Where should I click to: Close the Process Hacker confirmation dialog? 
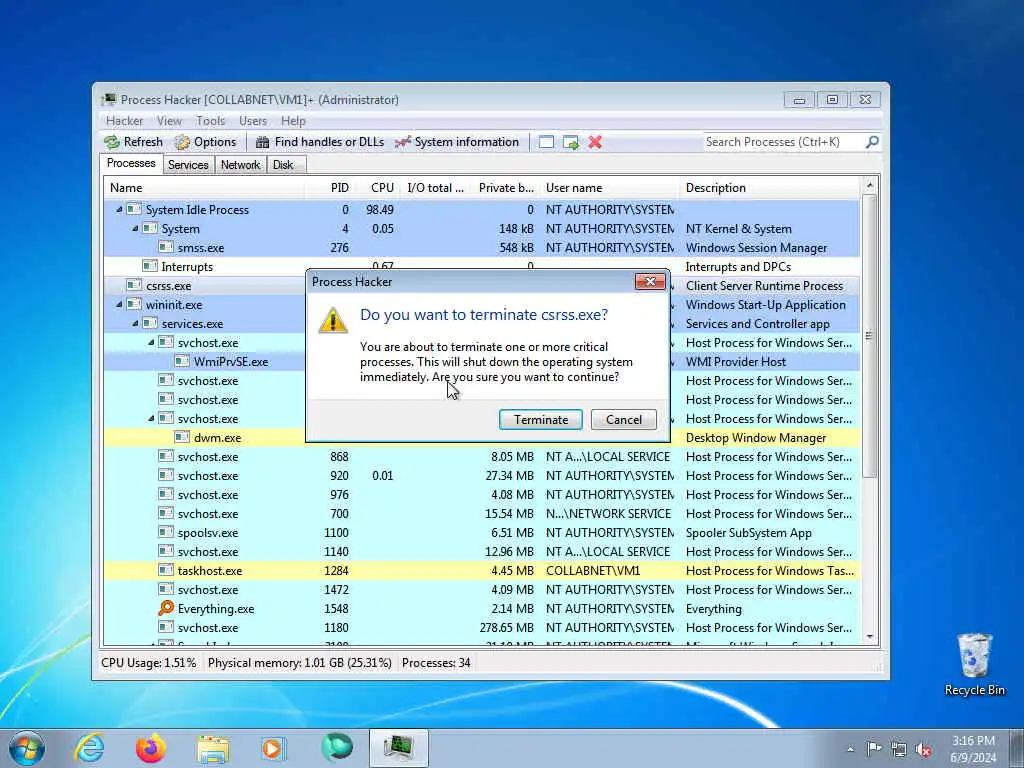pos(650,281)
